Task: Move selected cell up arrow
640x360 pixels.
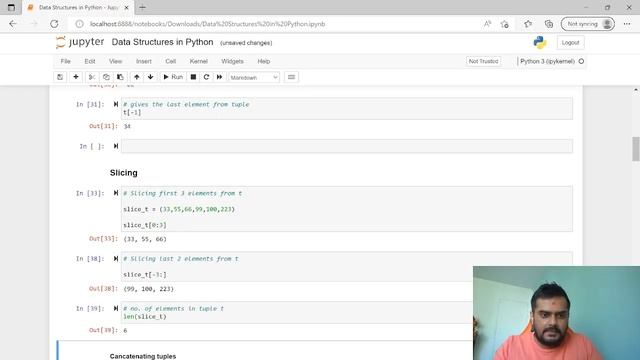Action: click(x=137, y=77)
